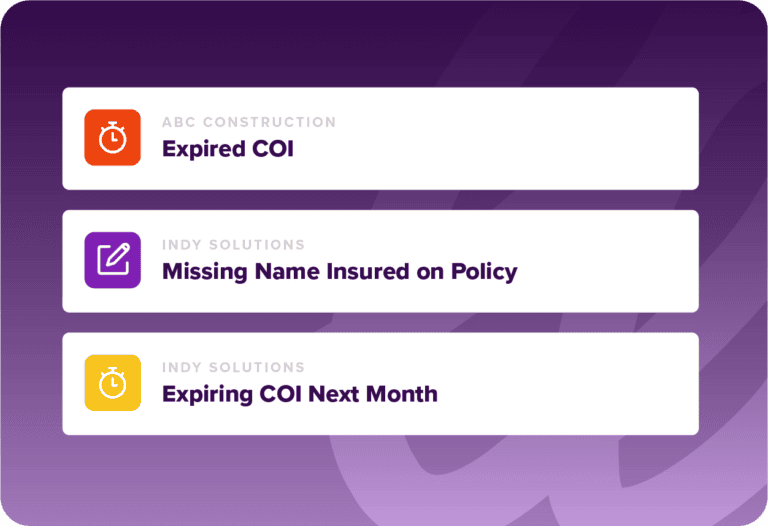Select the ABC CONSTRUCTION company label
768x526 pixels.
click(x=249, y=122)
